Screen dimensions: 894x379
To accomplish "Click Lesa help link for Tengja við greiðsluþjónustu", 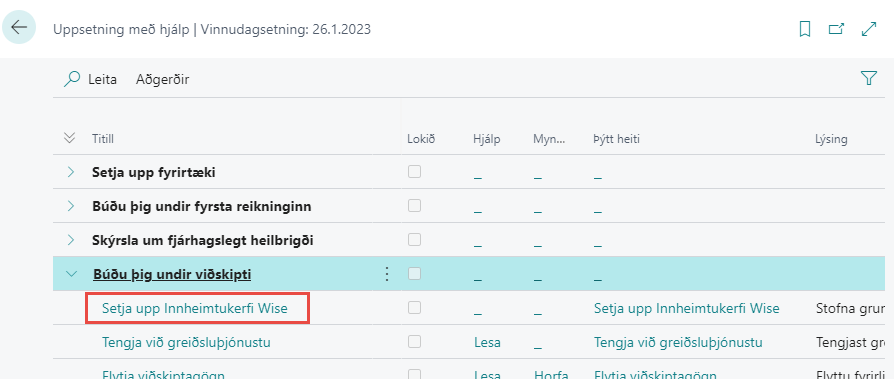I will (x=487, y=343).
